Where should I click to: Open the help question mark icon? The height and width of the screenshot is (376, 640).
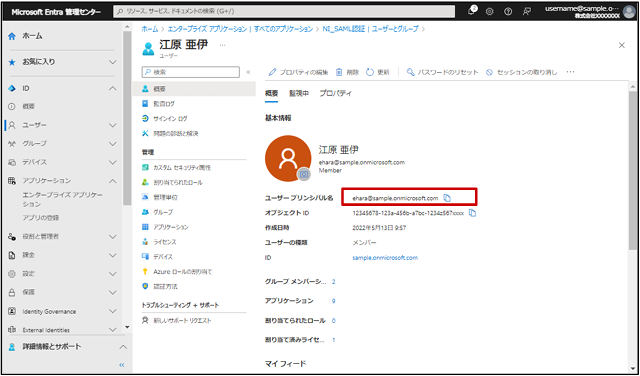508,11
